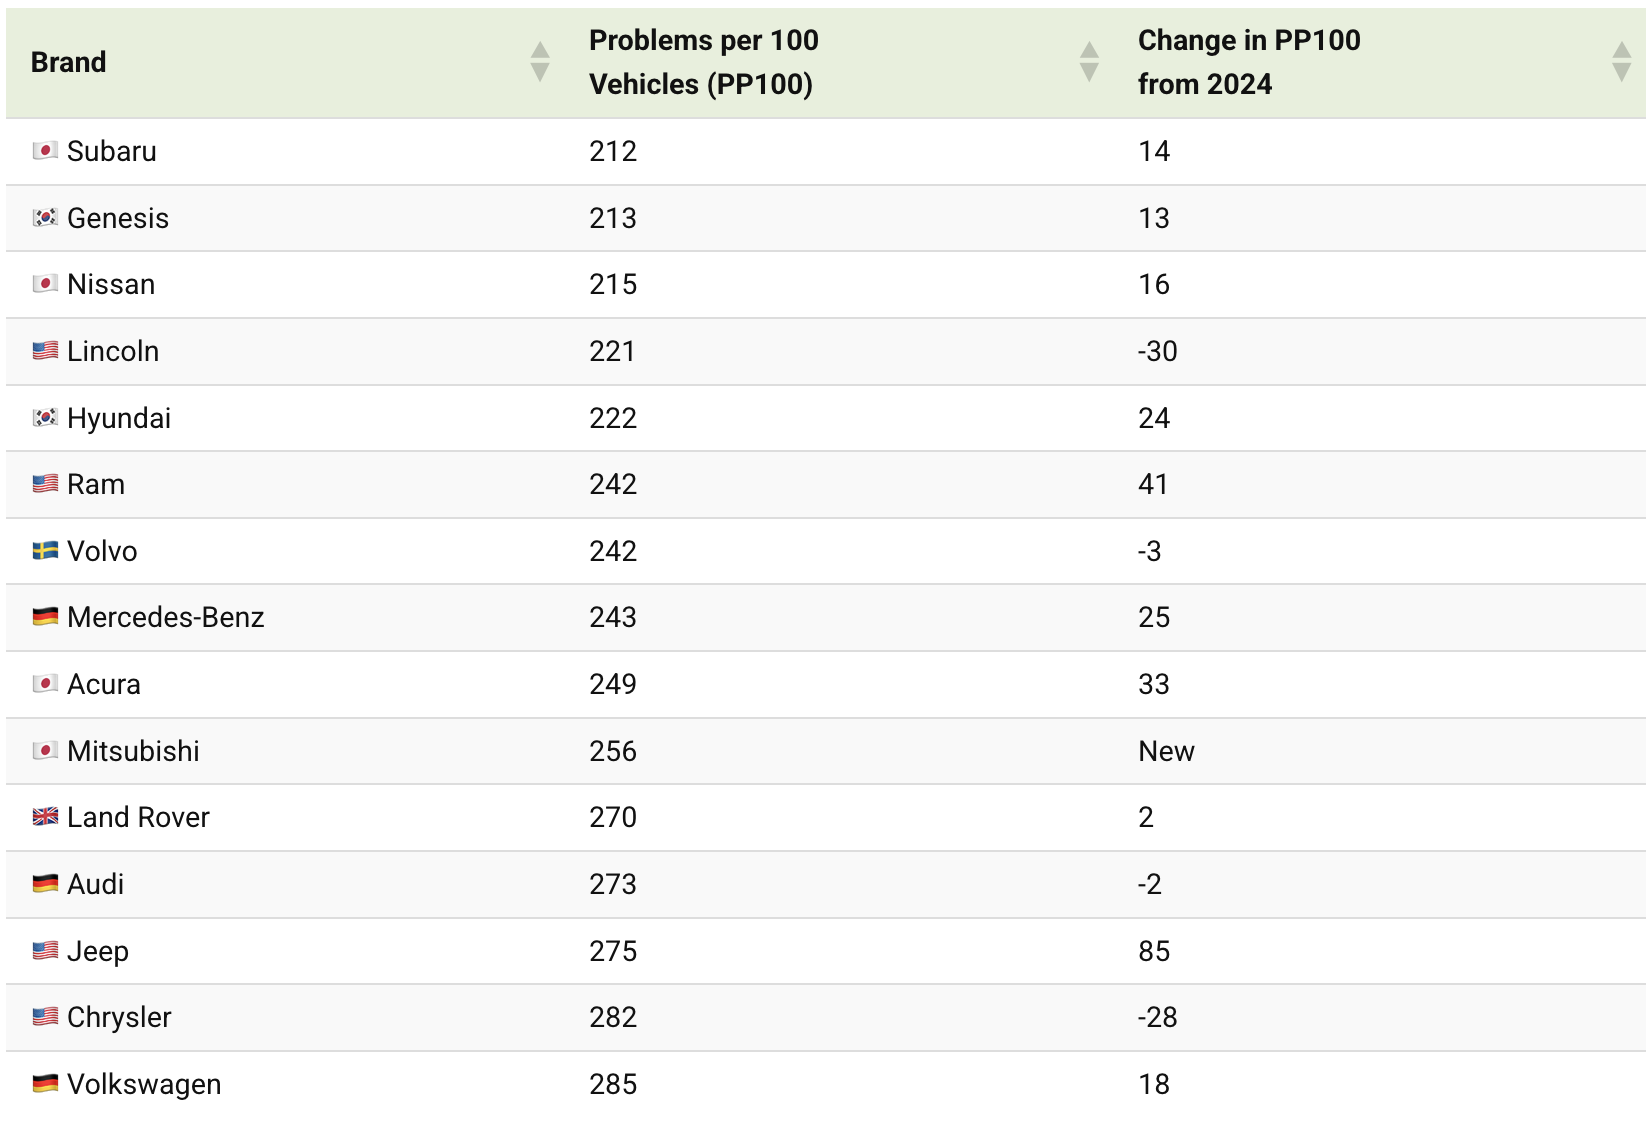The width and height of the screenshot is (1650, 1126).
Task: Click the German flag next to Mercedes-Benz
Action: (45, 617)
